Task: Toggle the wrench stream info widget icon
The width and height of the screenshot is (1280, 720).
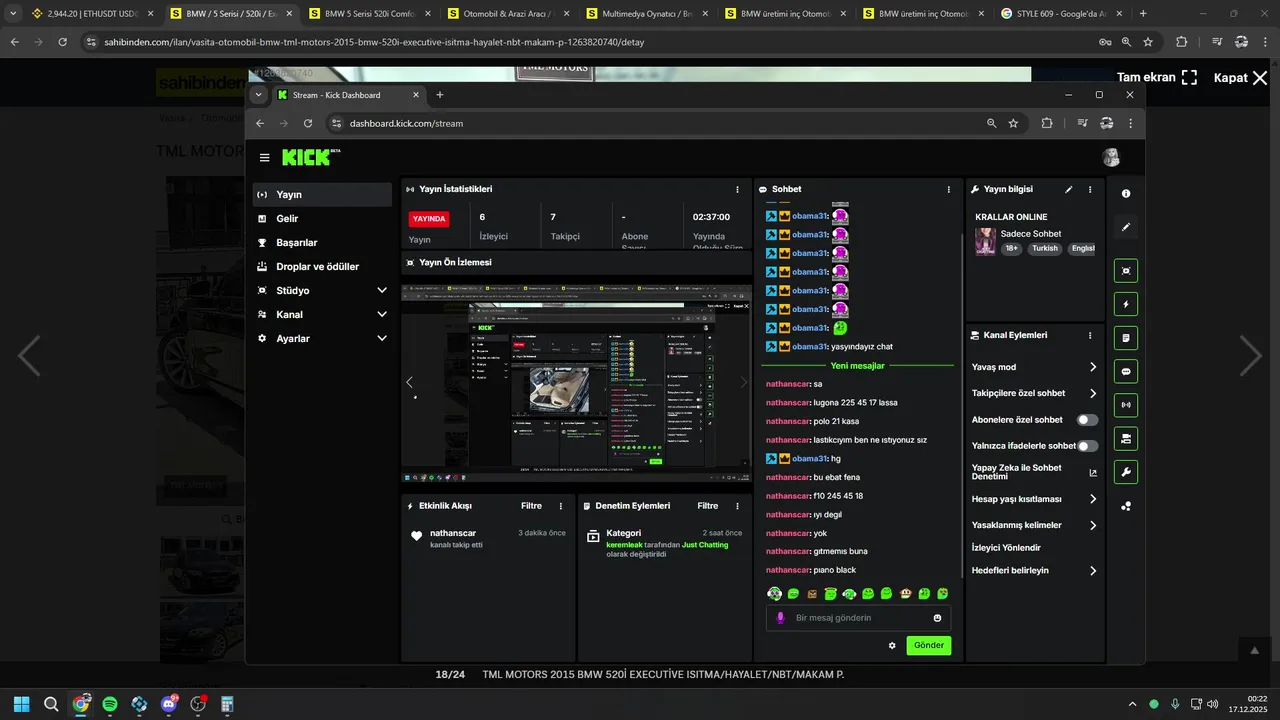Action: (1126, 472)
